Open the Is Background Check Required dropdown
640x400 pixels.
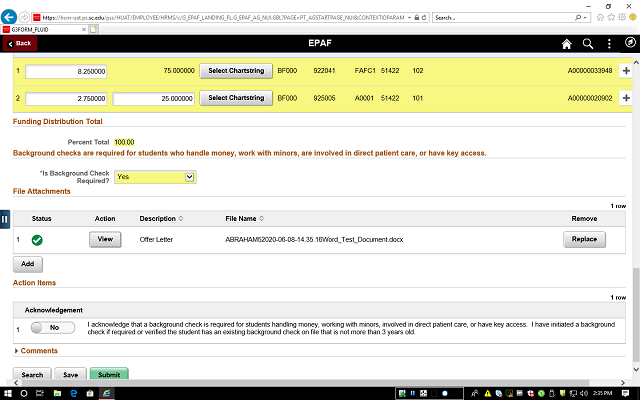(155, 177)
